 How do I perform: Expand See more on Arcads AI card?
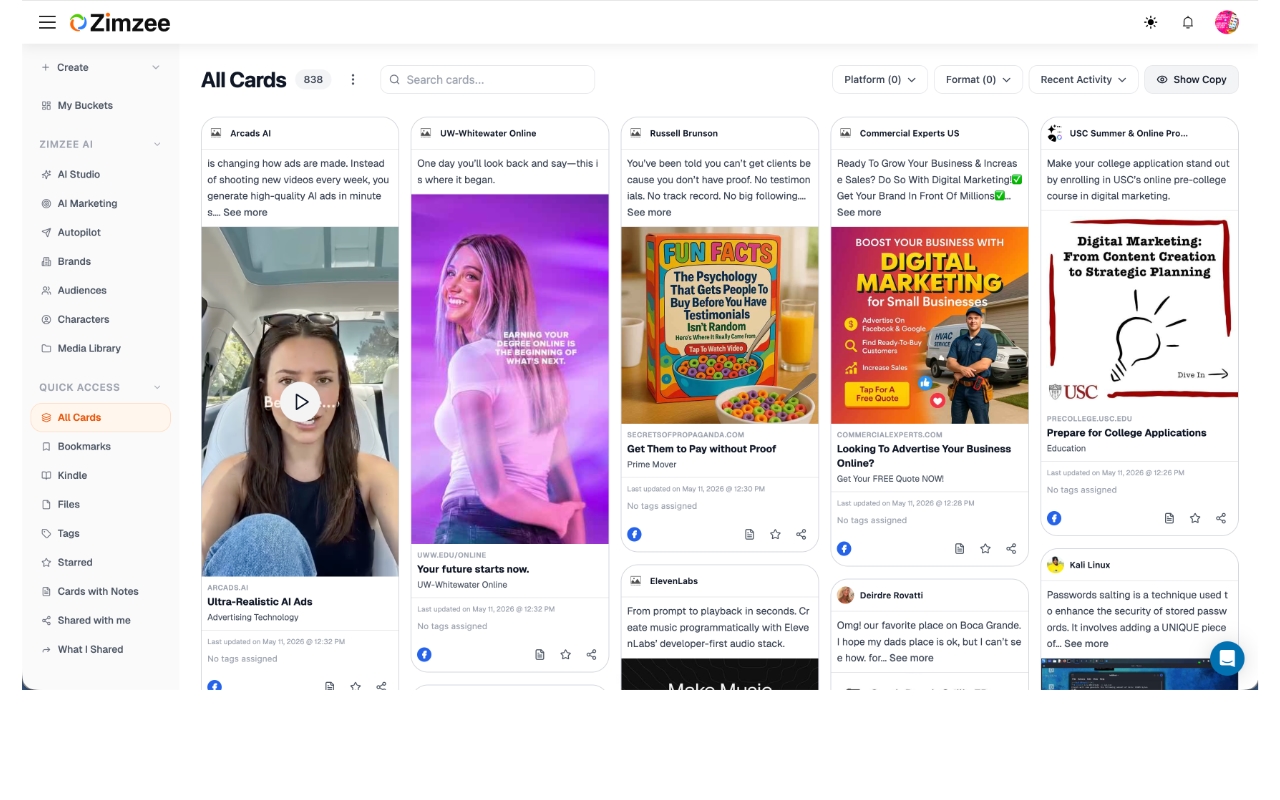click(x=245, y=212)
